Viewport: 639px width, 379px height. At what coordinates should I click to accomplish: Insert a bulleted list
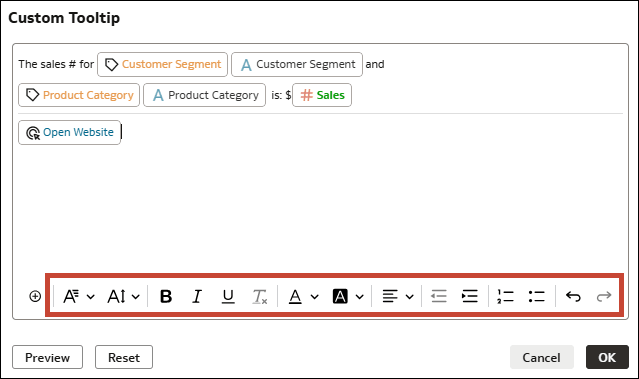(536, 296)
